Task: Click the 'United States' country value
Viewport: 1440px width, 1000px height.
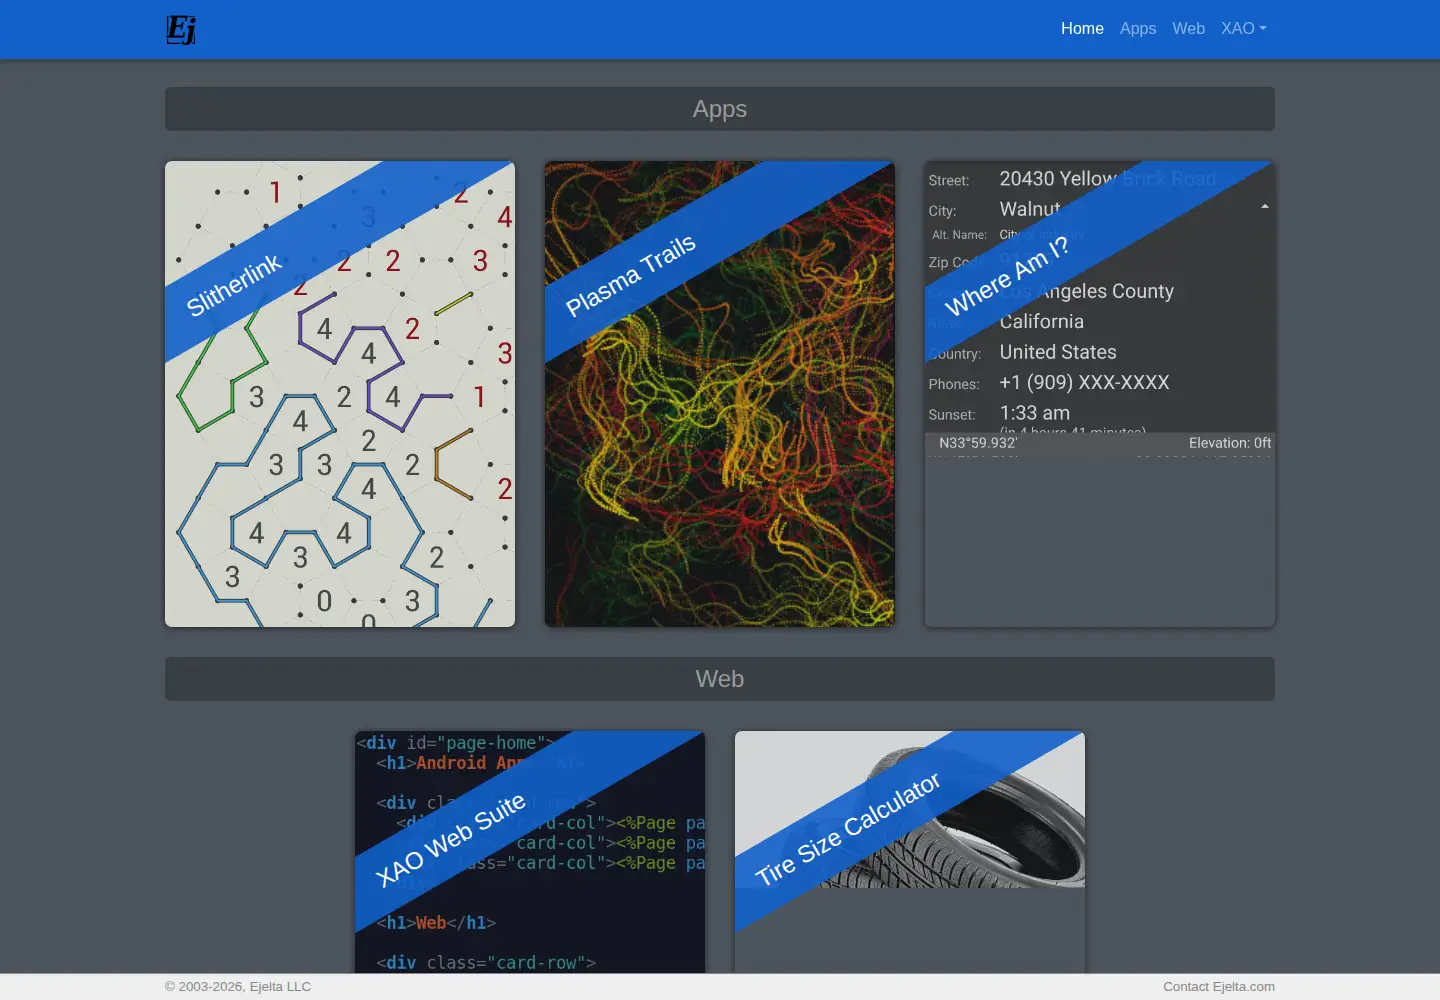Action: point(1058,352)
